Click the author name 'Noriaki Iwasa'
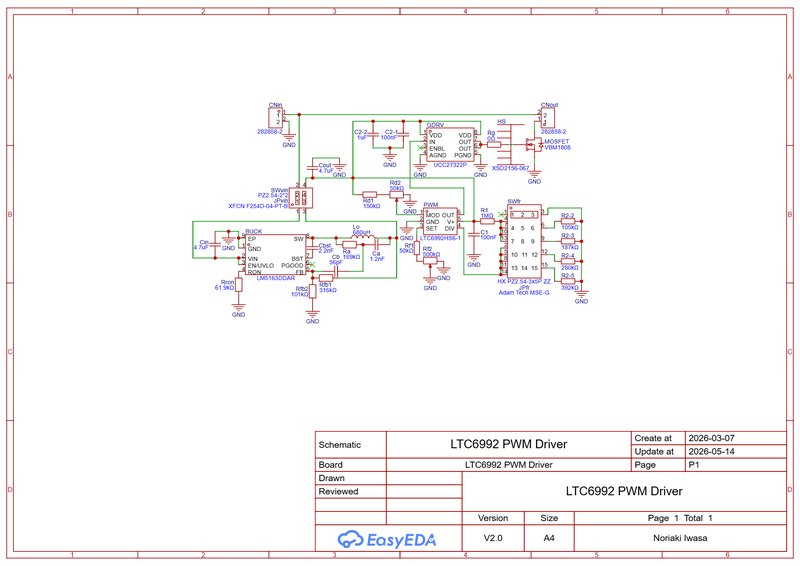This screenshot has height=566, width=800. click(x=680, y=538)
